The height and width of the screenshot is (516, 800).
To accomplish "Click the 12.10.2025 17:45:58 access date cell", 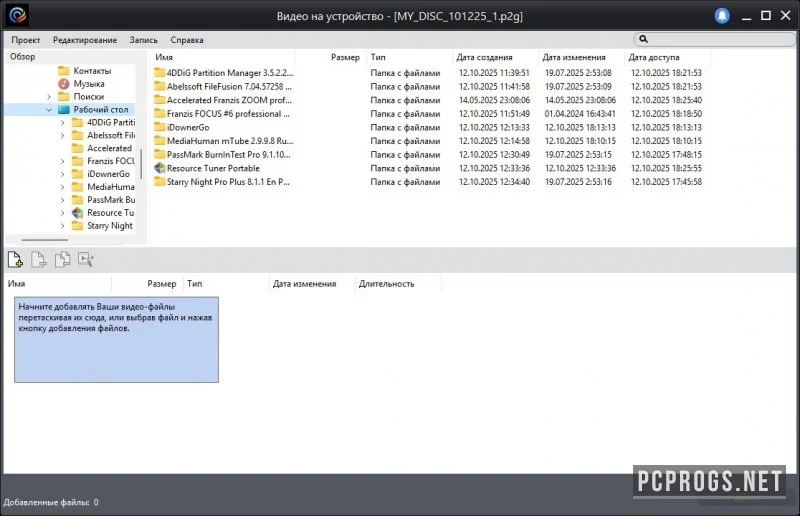I will 666,182.
